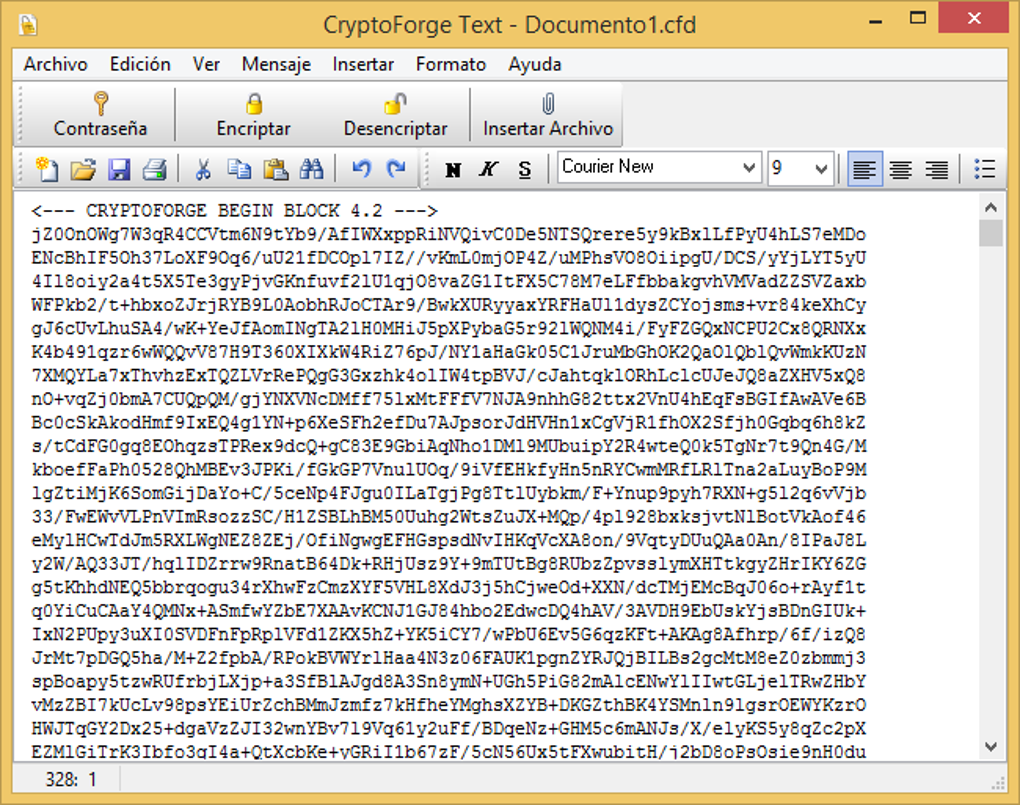Viewport: 1020px width, 805px height.
Task: Activate center alignment from the alignment controls
Action: pyautogui.click(x=899, y=169)
